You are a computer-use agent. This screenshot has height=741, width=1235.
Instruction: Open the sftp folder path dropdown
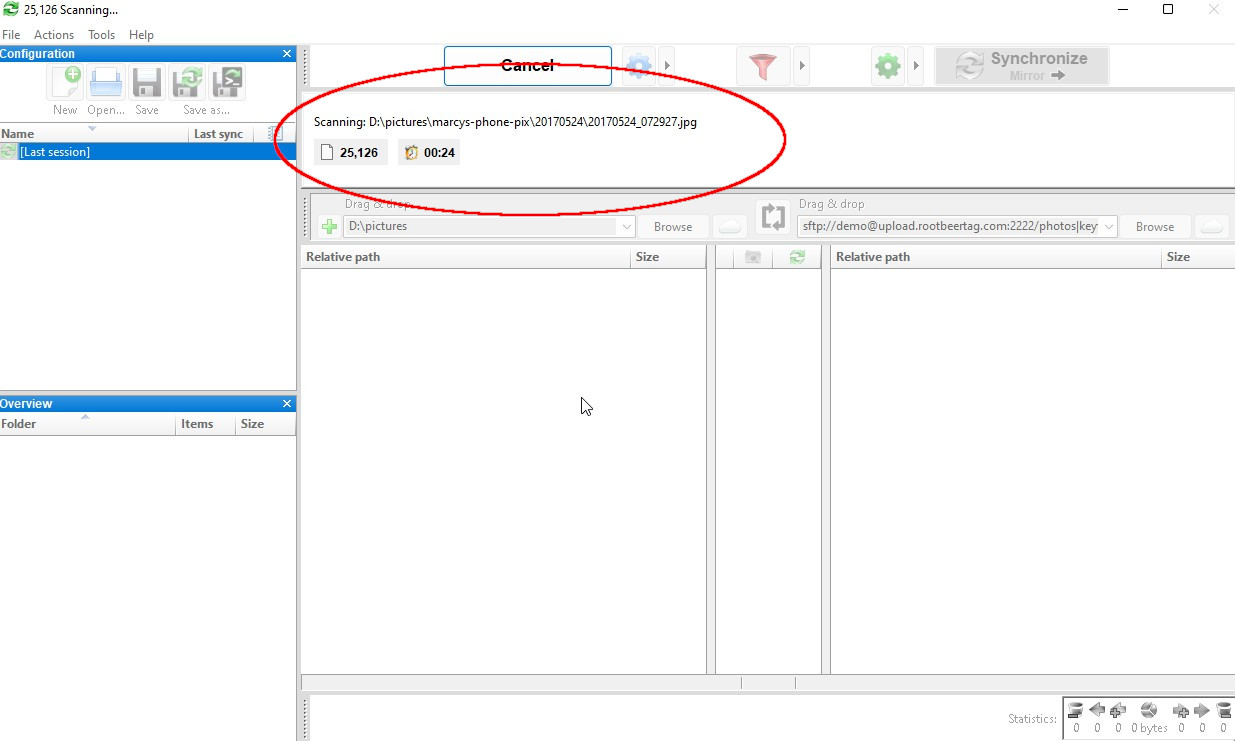tap(1108, 227)
